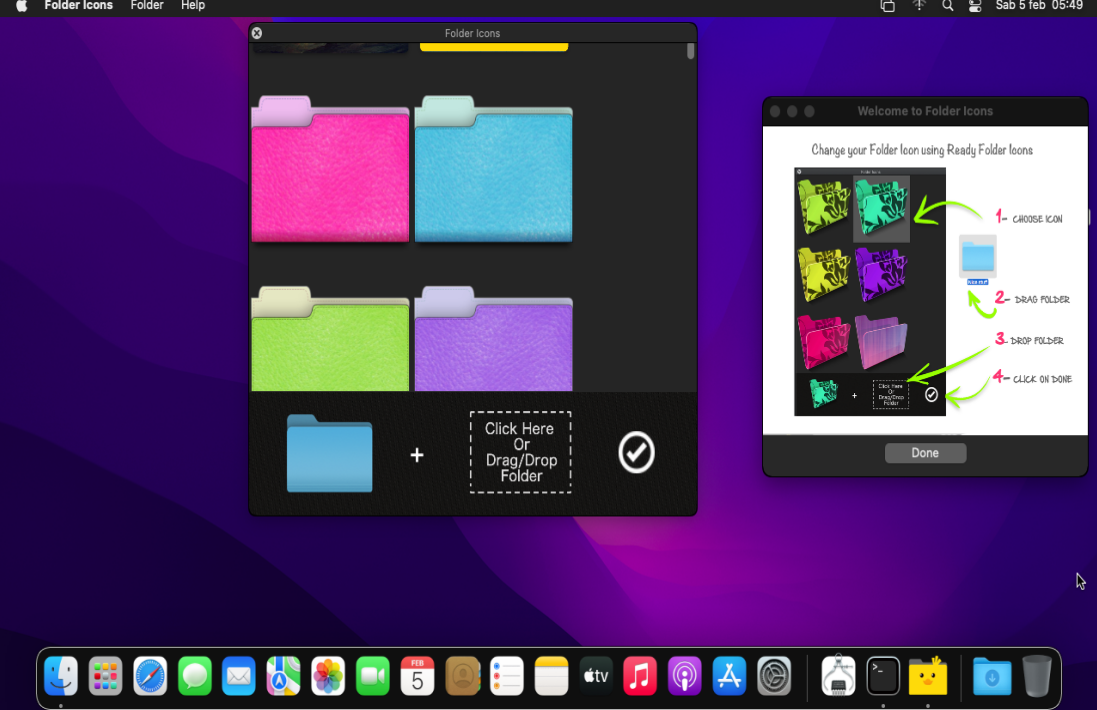The height and width of the screenshot is (710, 1097).
Task: Click the tutorial screenshot in Welcome window
Action: 870,292
